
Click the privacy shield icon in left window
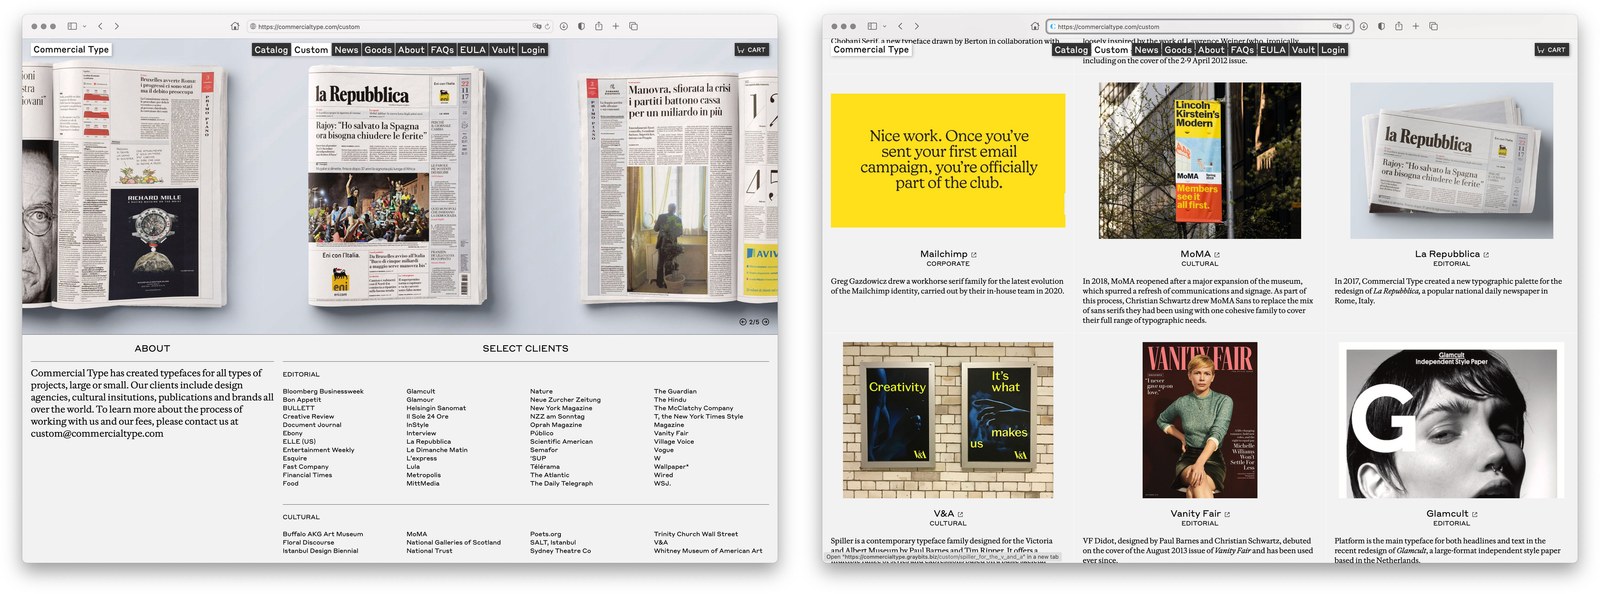click(x=581, y=26)
